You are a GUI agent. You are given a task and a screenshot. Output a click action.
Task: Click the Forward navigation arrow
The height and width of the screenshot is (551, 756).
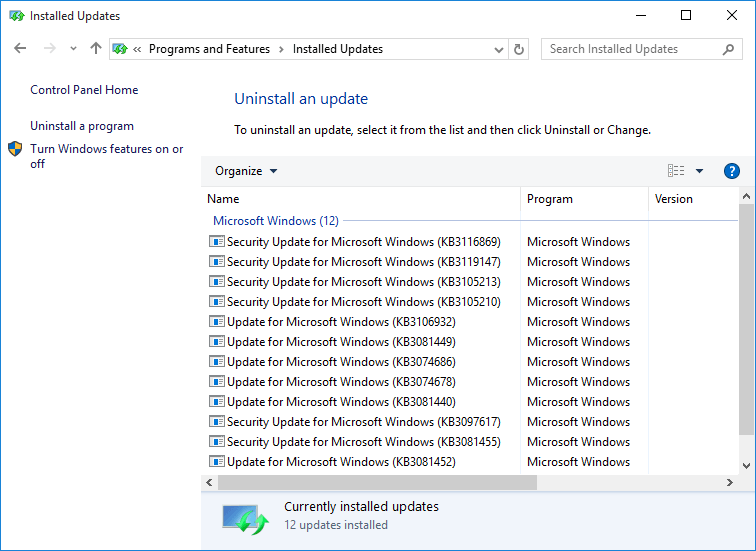pos(49,48)
